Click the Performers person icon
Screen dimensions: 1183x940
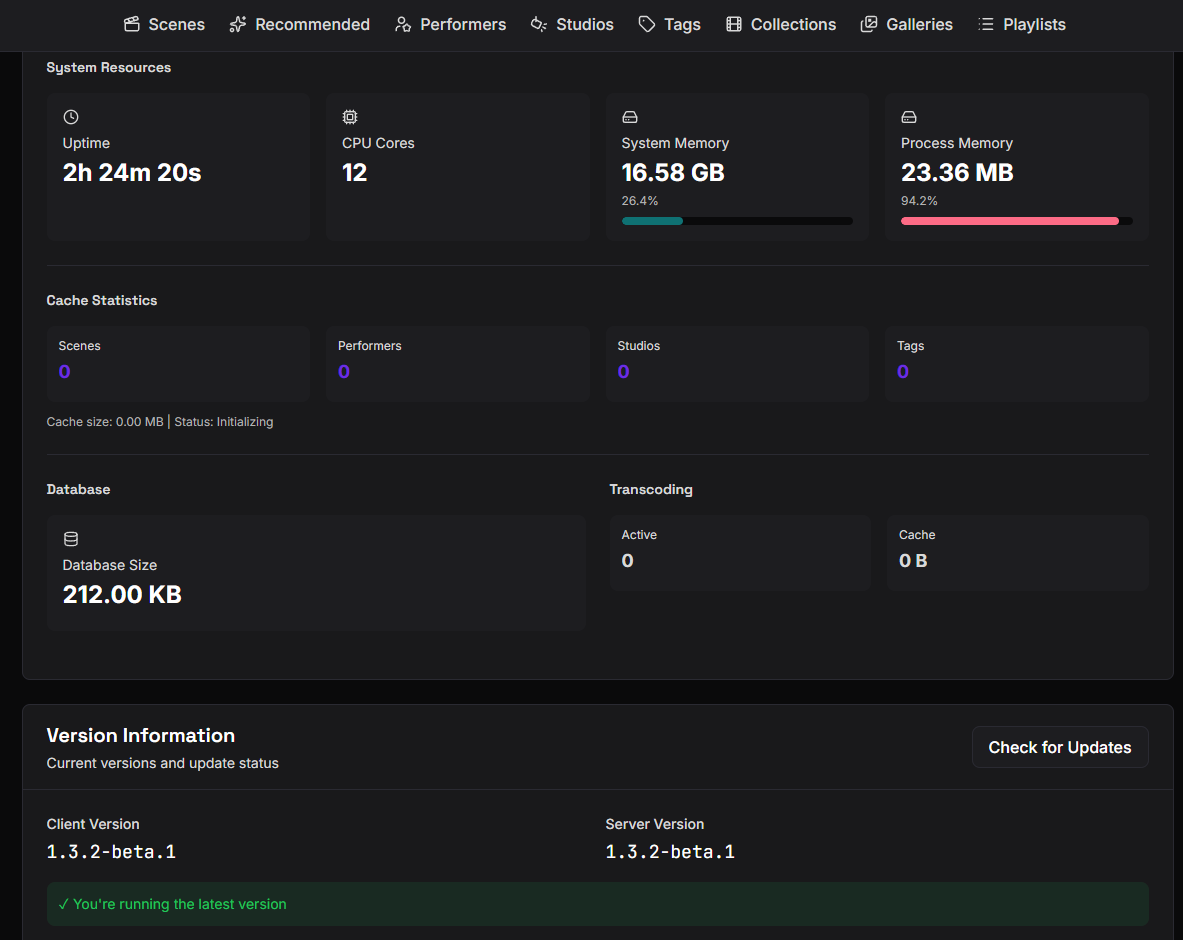point(403,24)
